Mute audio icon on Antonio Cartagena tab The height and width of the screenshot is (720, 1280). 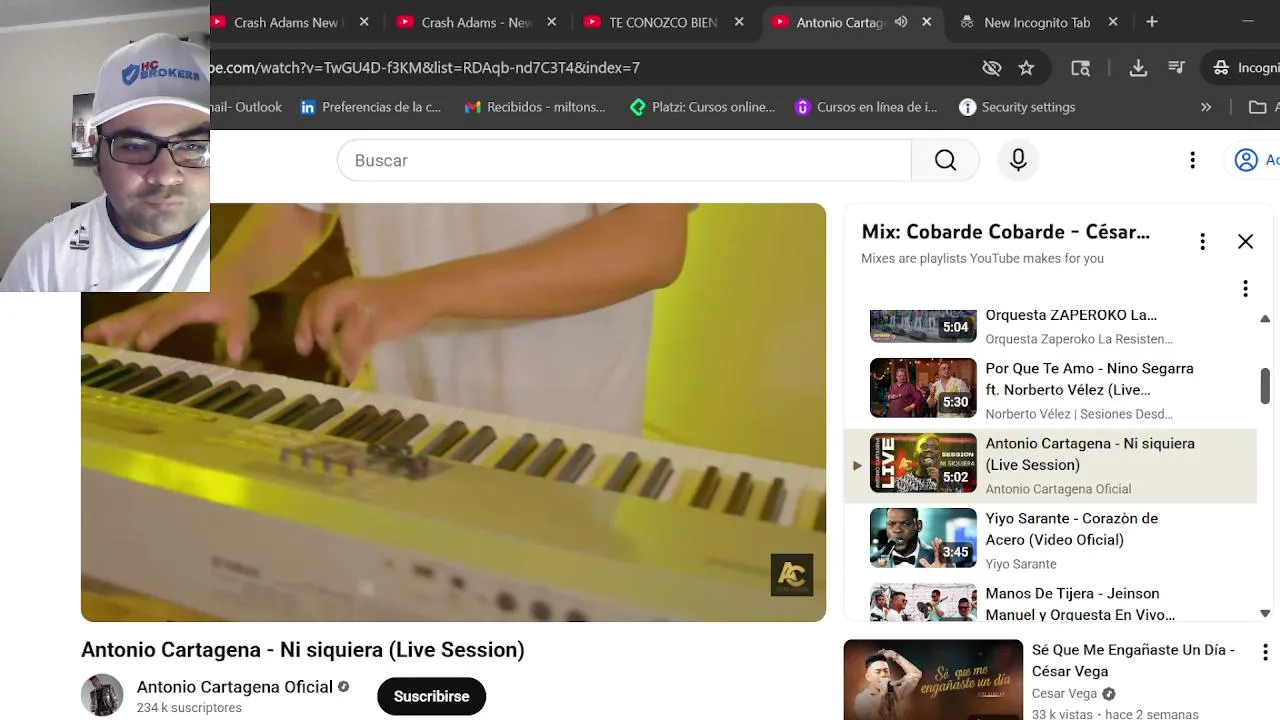tap(901, 22)
